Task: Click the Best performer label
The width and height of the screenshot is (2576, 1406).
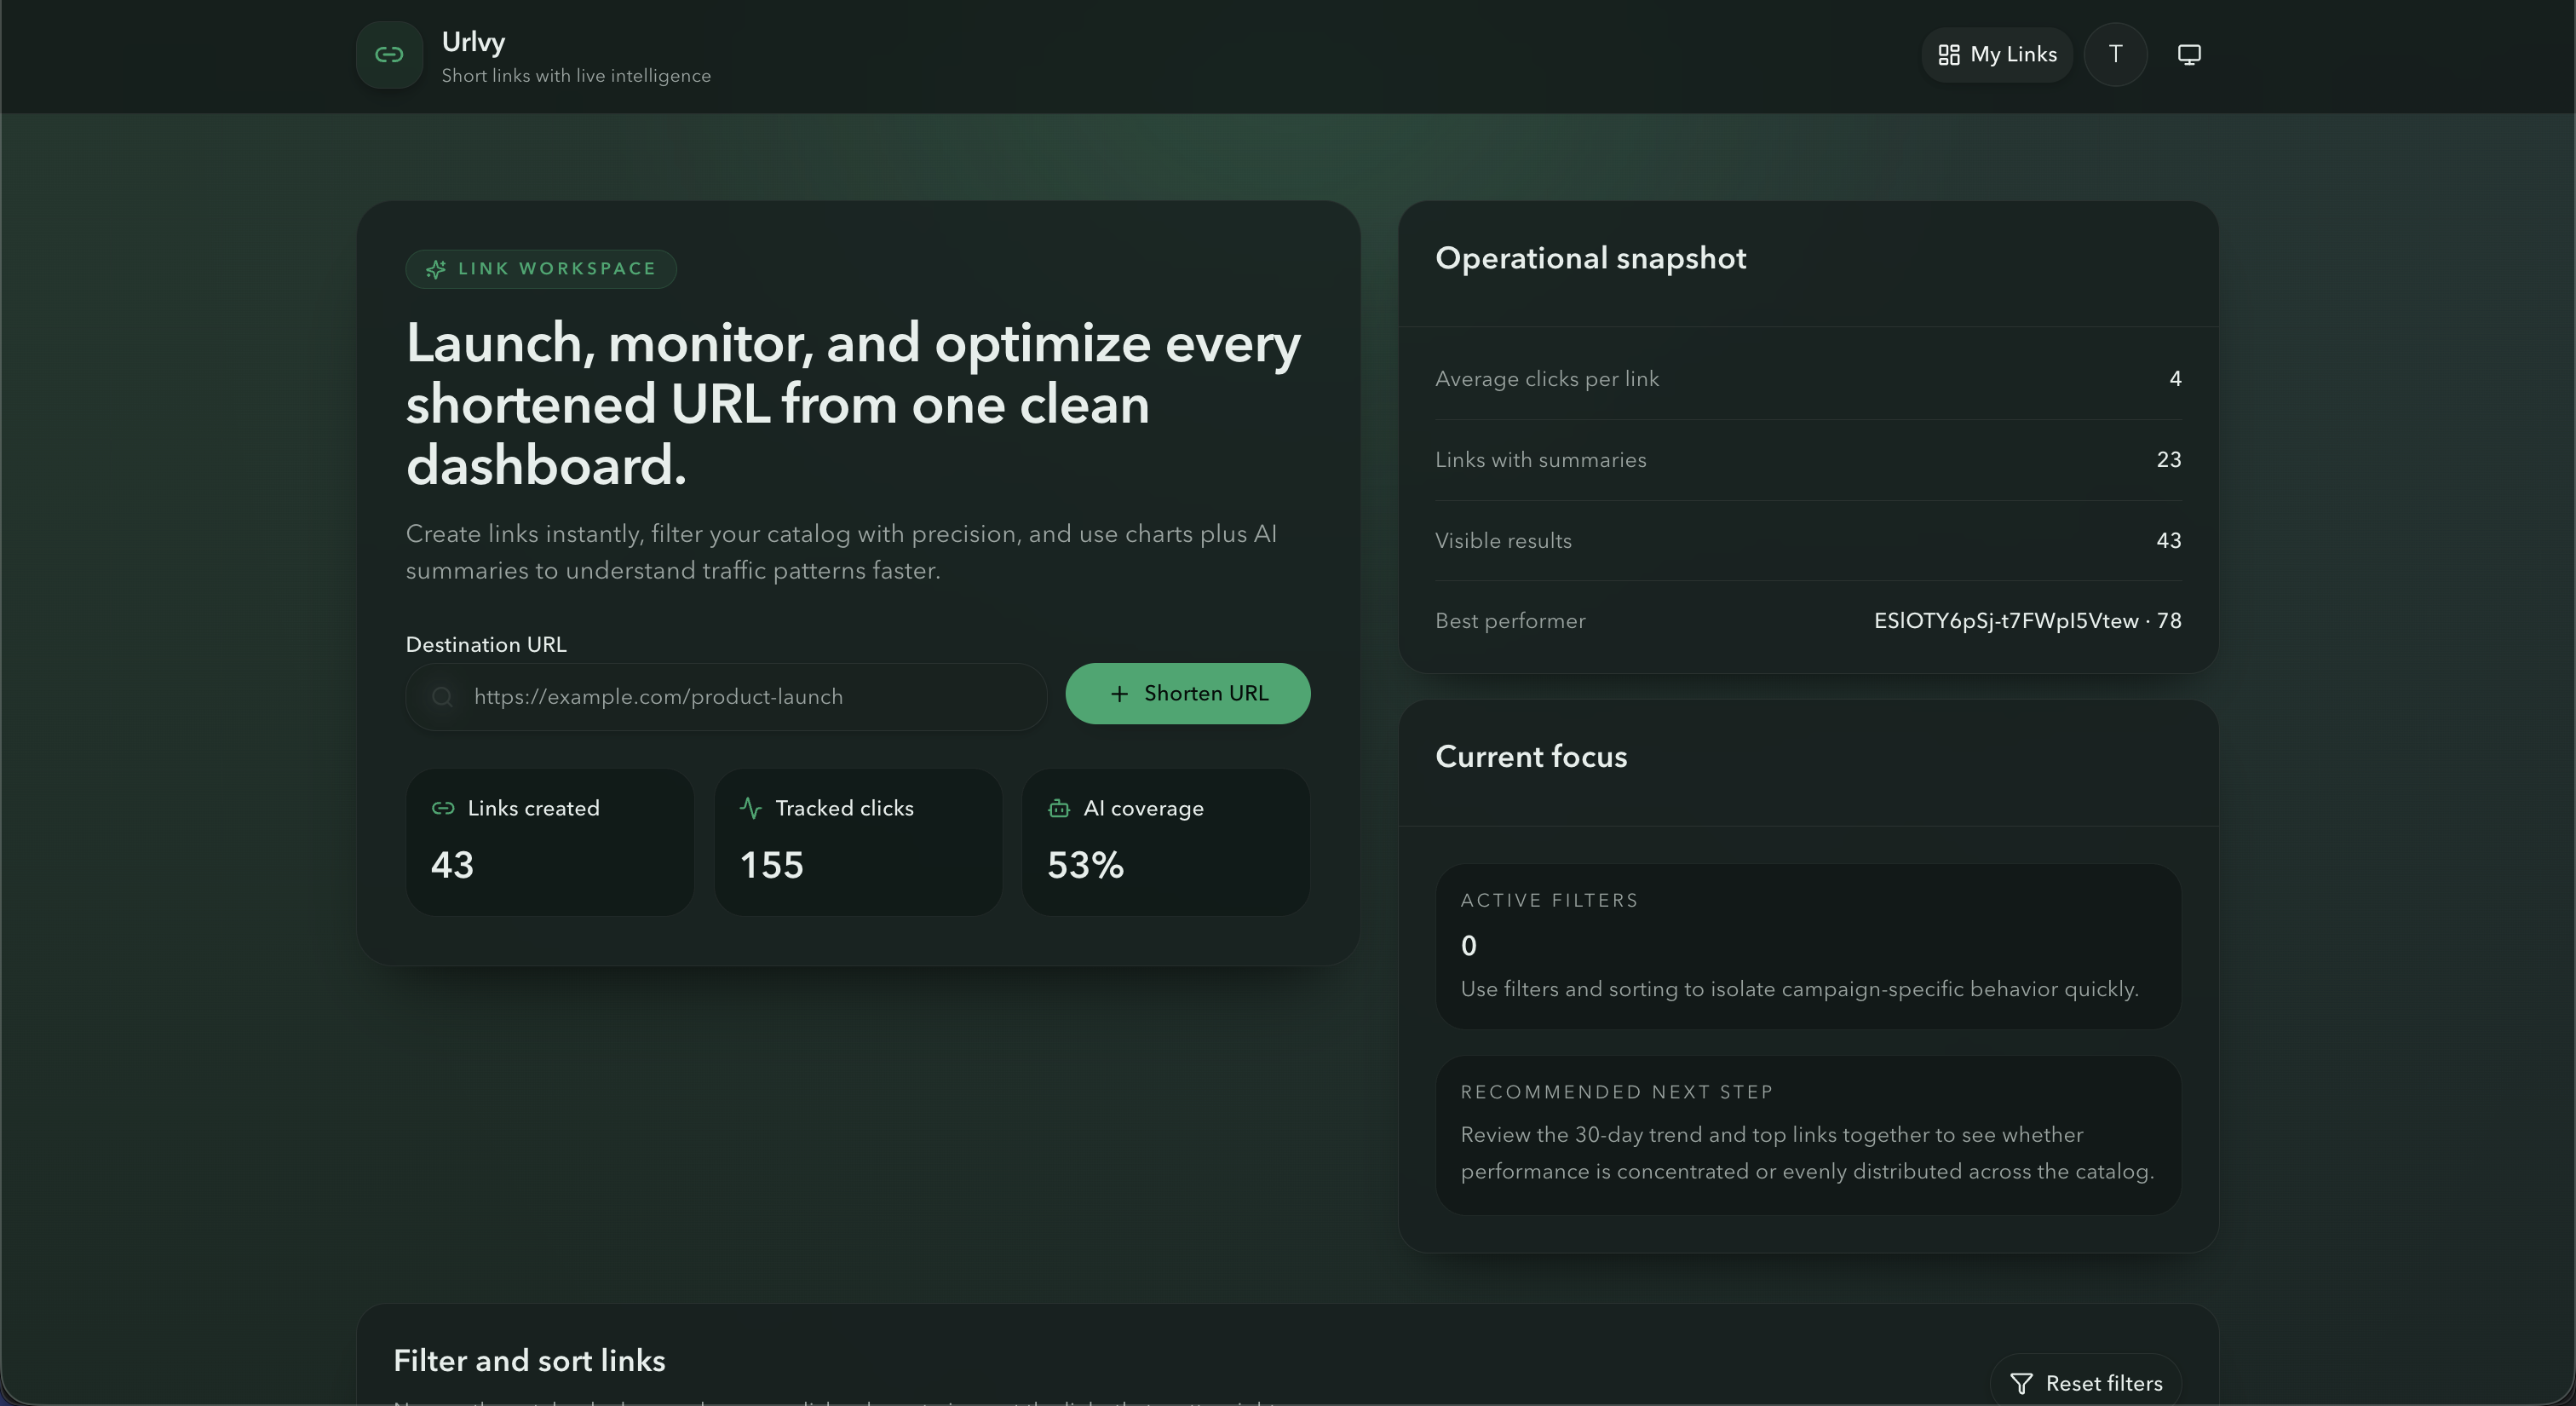Action: pyautogui.click(x=1510, y=621)
